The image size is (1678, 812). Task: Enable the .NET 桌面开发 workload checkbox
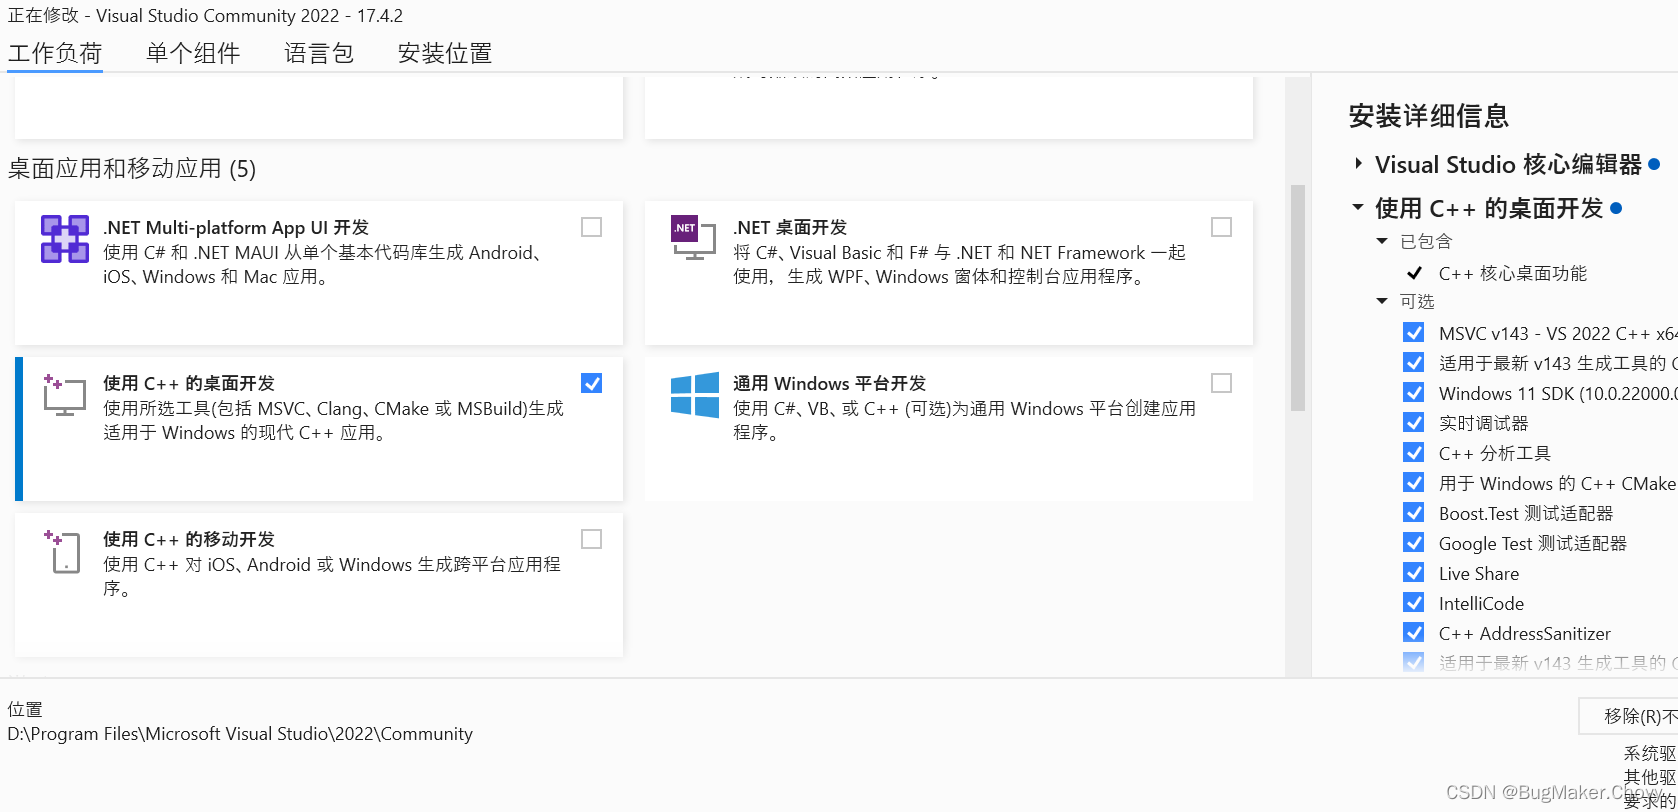(1221, 227)
